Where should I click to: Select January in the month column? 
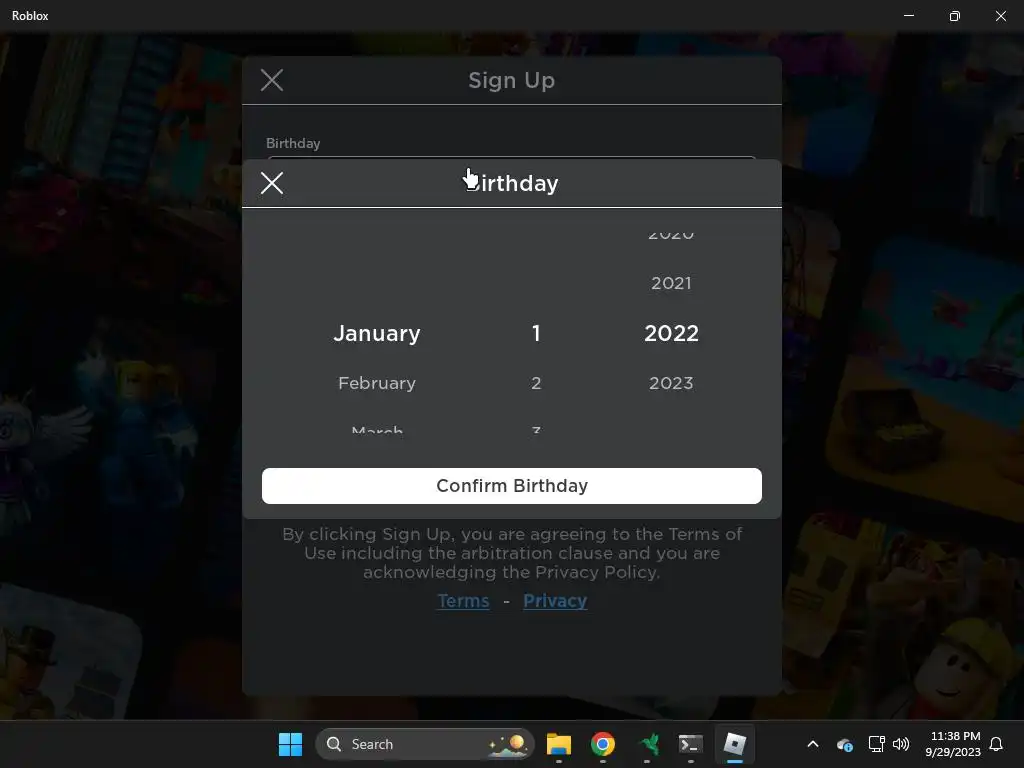(x=377, y=333)
